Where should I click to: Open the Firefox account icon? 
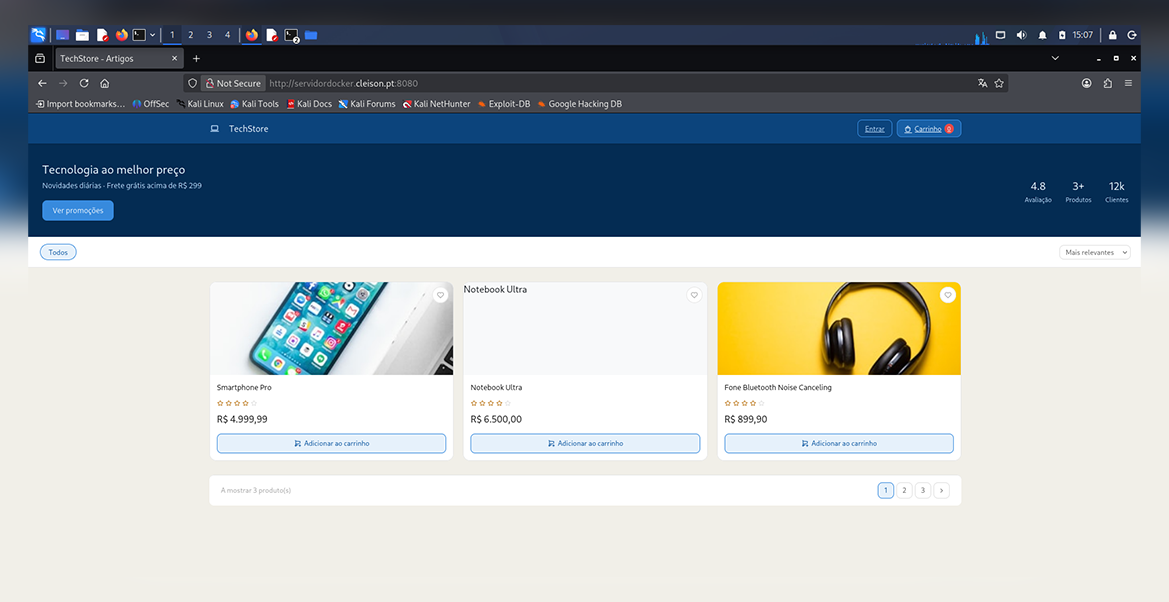[1086, 84]
